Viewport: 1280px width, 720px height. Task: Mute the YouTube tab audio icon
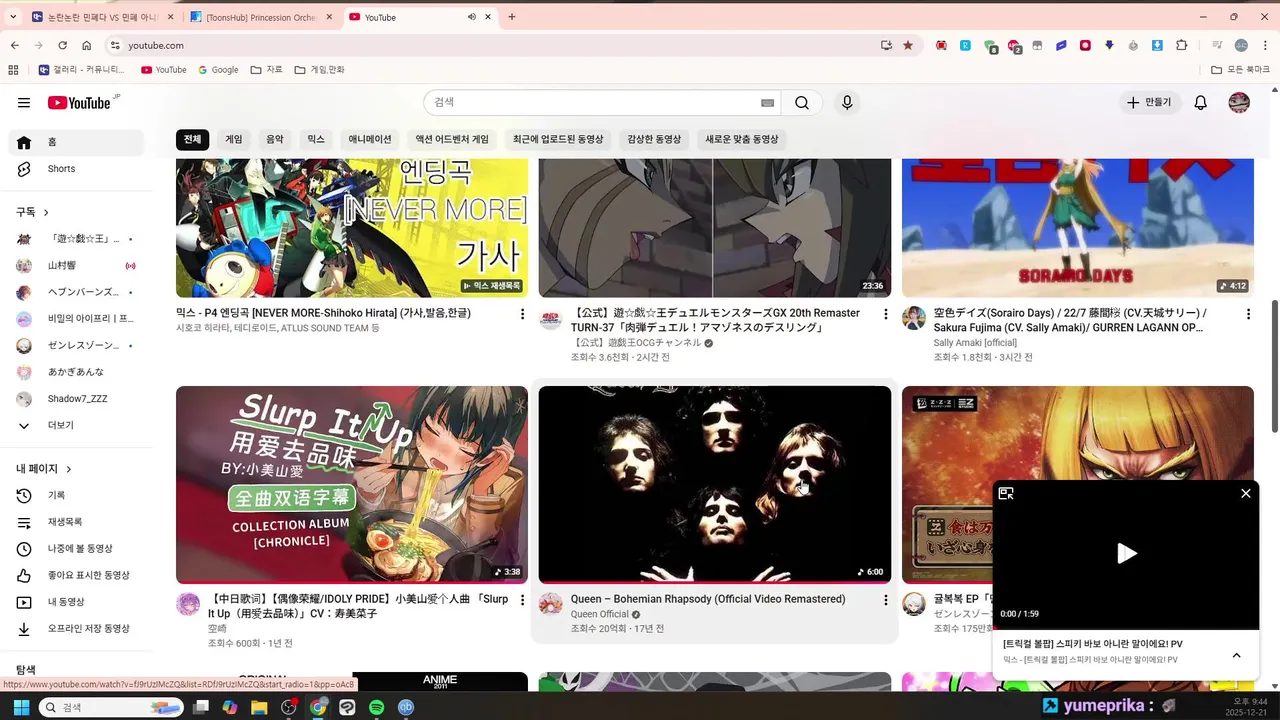pyautogui.click(x=472, y=17)
